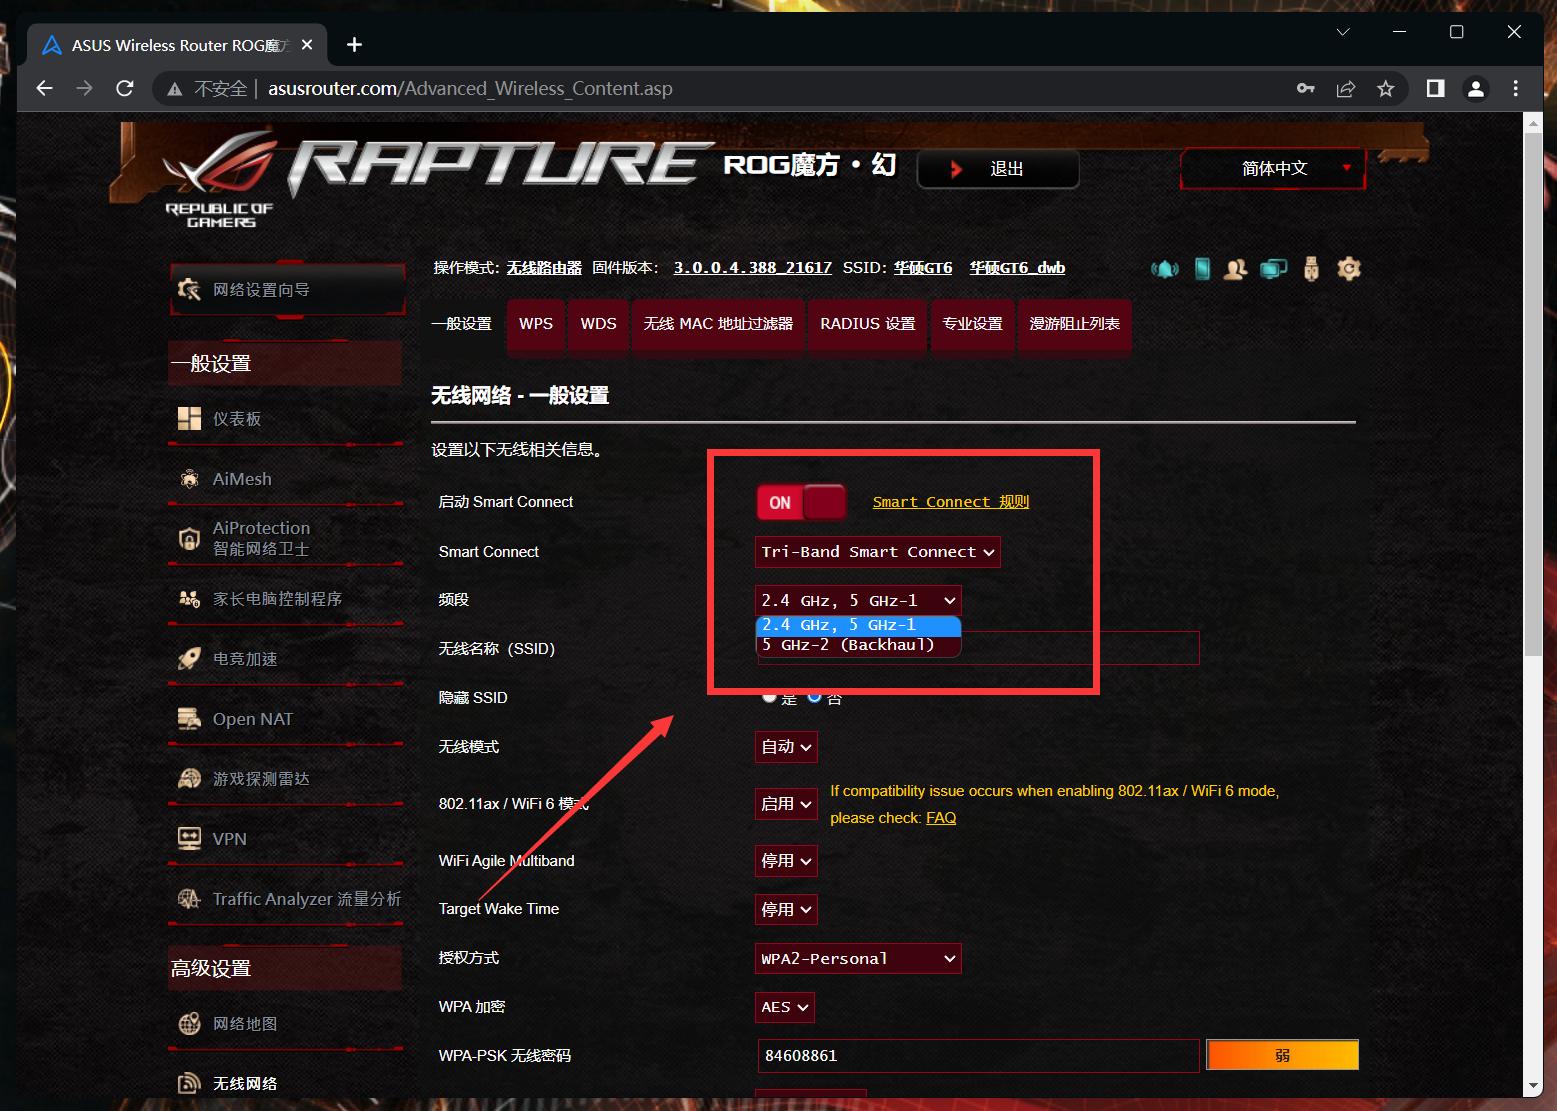Open parental controls sidebar icon
Screen dimensions: 1557x1111
coord(189,599)
